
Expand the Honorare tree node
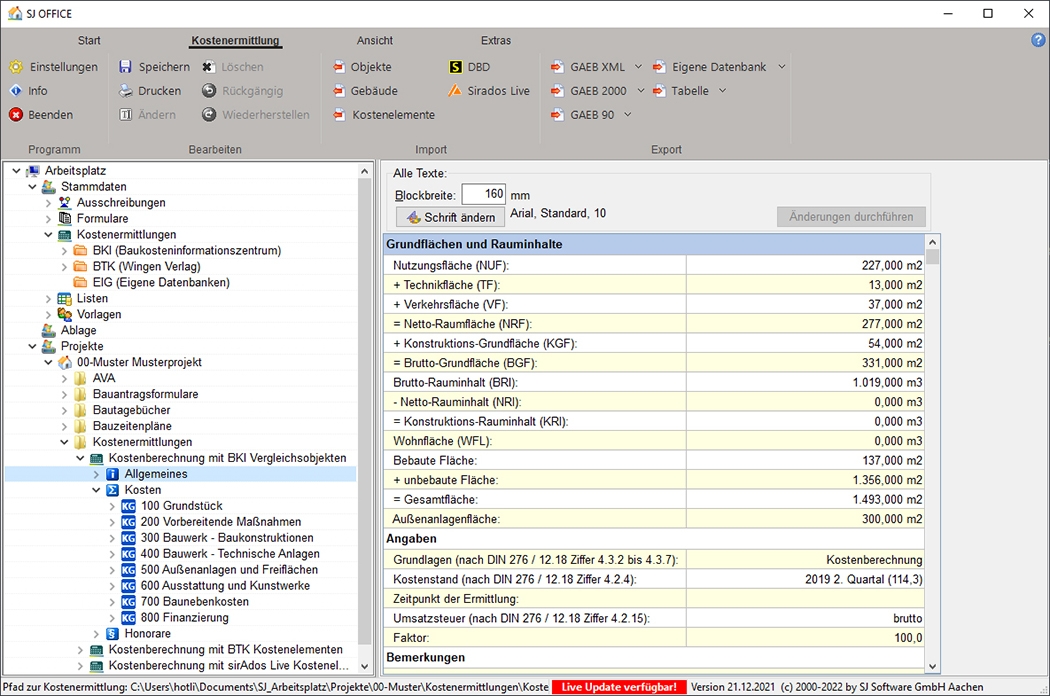97,634
